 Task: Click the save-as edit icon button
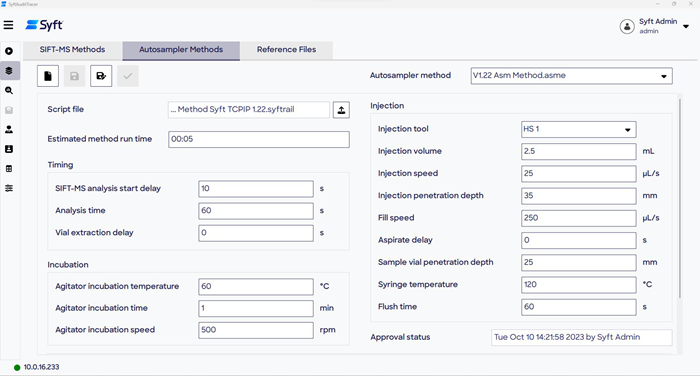[101, 76]
